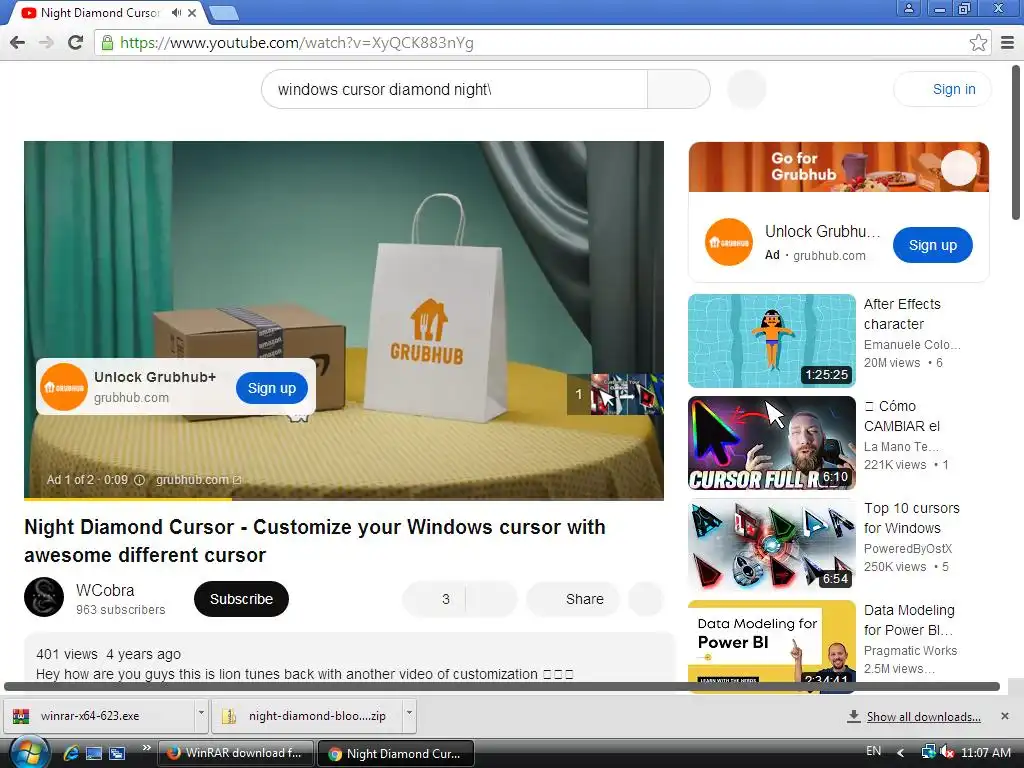Image resolution: width=1024 pixels, height=768 pixels.
Task: Mute the tab via speaker icon
Action: pos(176,12)
